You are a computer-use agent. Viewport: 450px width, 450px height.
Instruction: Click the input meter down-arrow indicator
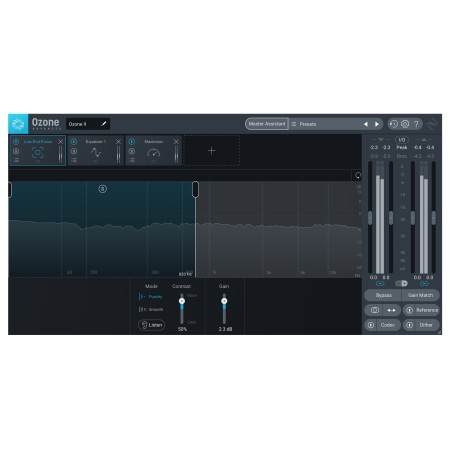[x=381, y=140]
